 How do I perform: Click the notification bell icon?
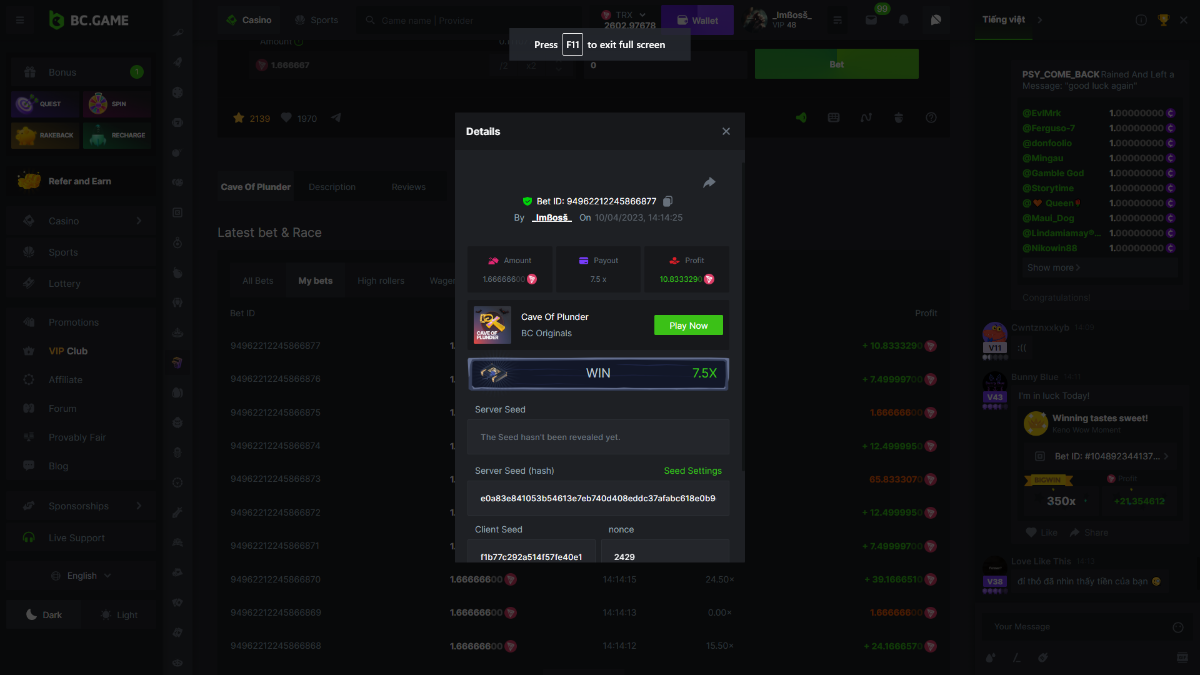(x=904, y=20)
